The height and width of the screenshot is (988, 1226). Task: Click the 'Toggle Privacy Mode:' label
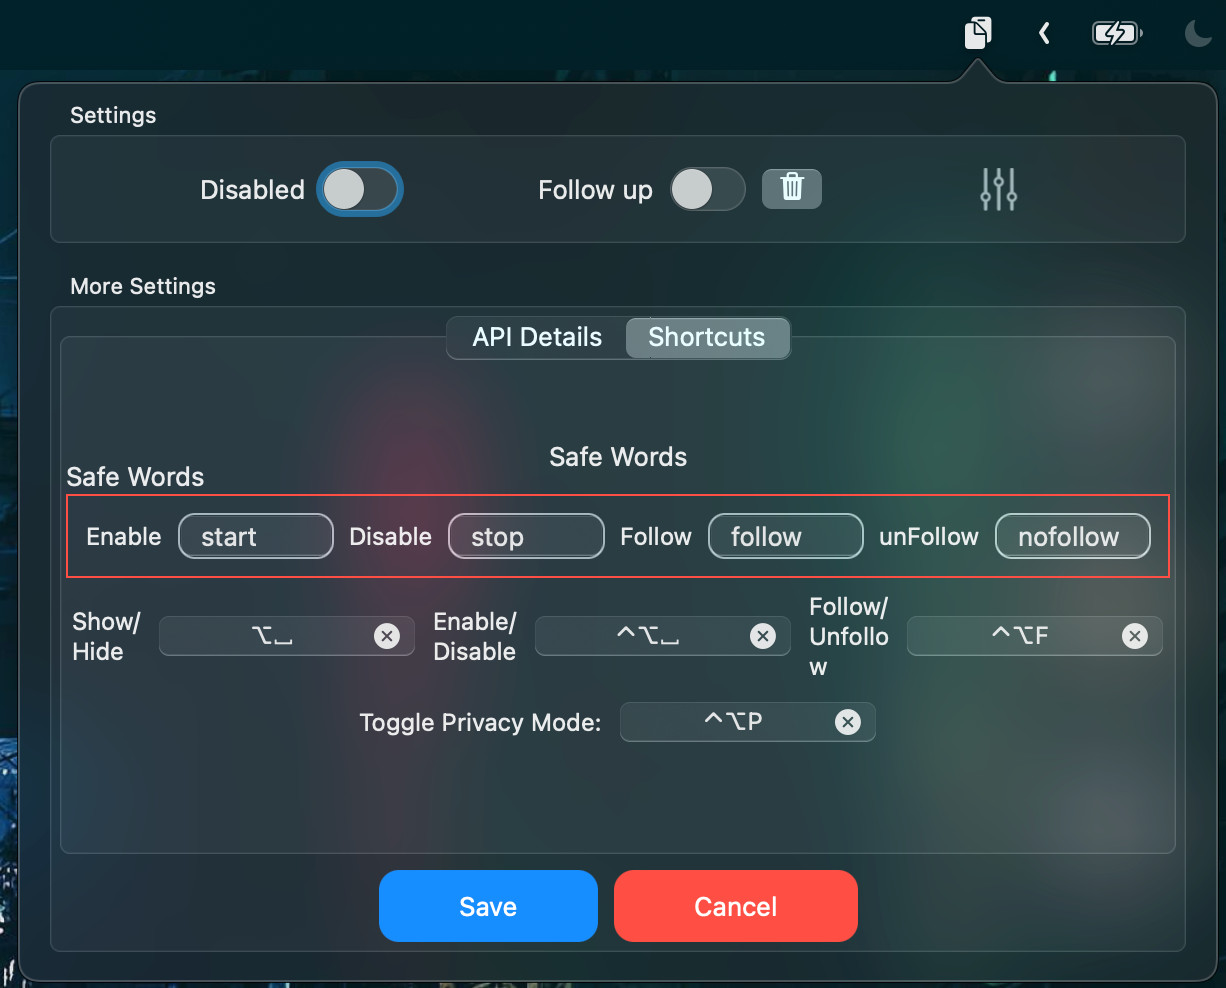tap(480, 723)
